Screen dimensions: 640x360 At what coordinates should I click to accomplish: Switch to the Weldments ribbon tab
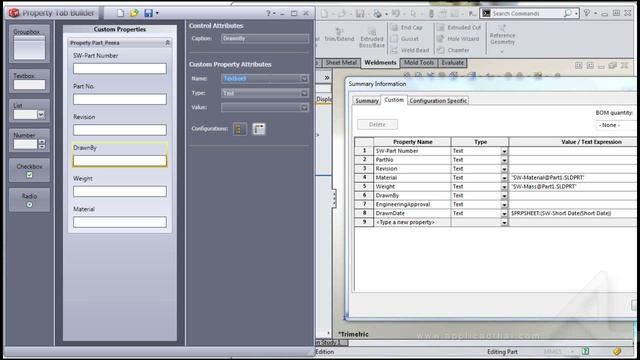pos(380,63)
